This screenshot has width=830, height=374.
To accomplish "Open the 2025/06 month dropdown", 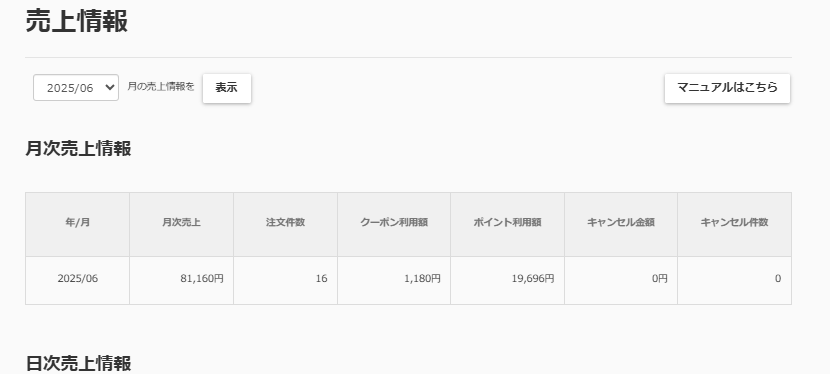I will tap(76, 88).
